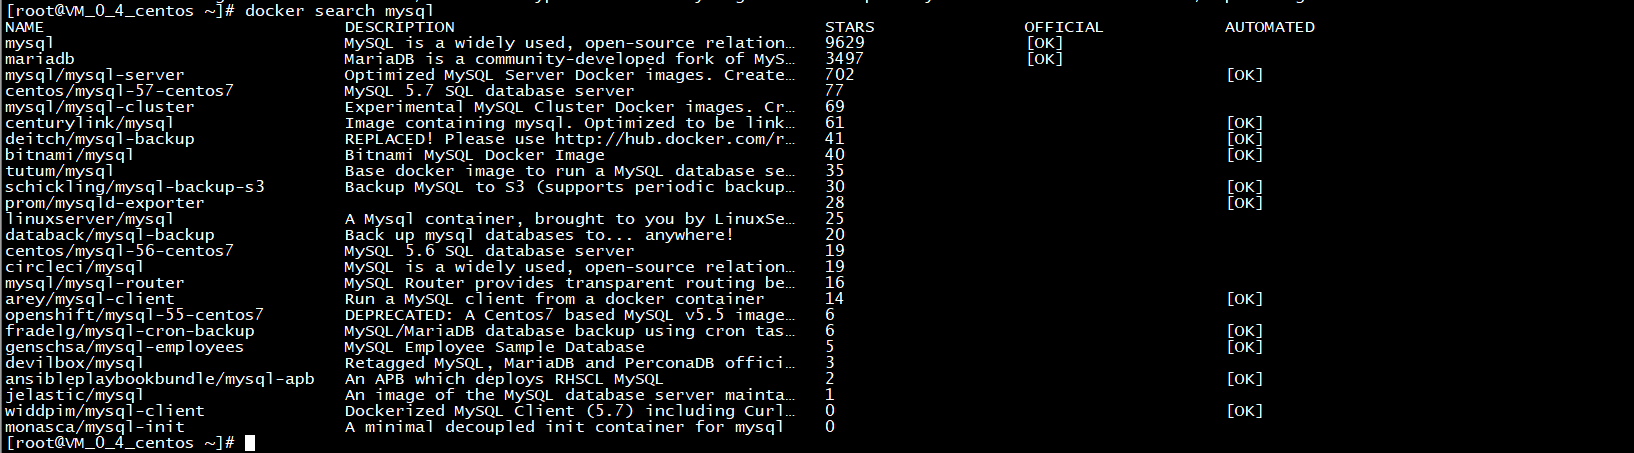Click the DESCRIPTION column header
The width and height of the screenshot is (1634, 453).
point(399,27)
